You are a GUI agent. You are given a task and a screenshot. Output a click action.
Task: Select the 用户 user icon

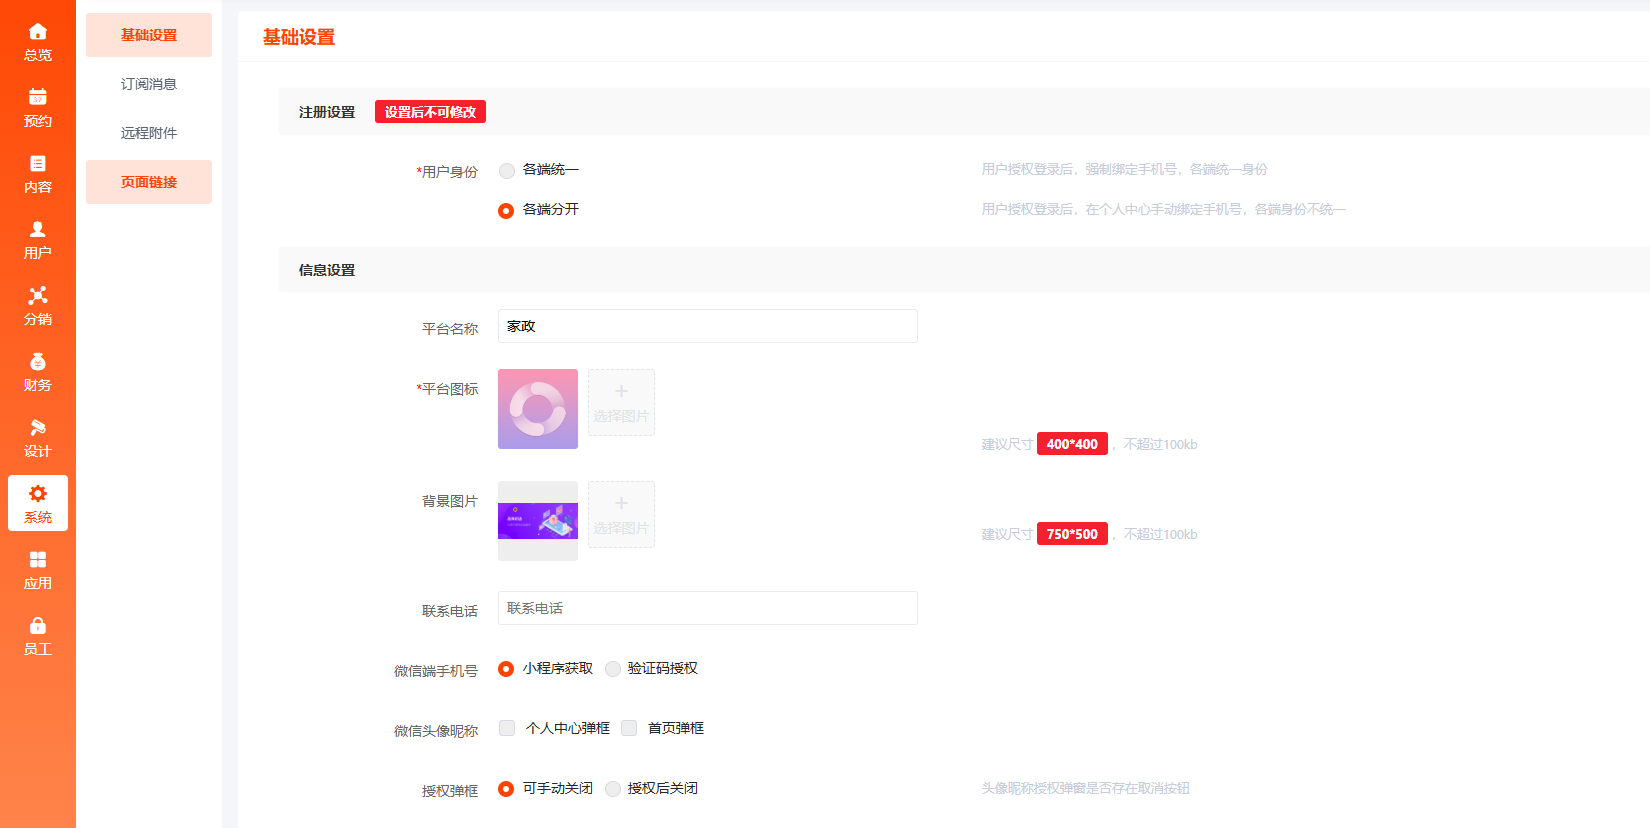click(x=38, y=230)
